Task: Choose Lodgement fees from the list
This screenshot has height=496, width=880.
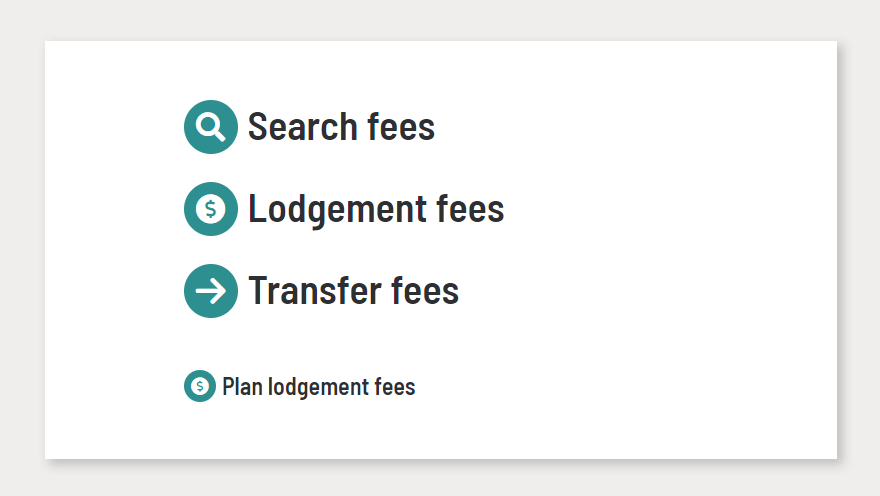Action: [x=376, y=209]
